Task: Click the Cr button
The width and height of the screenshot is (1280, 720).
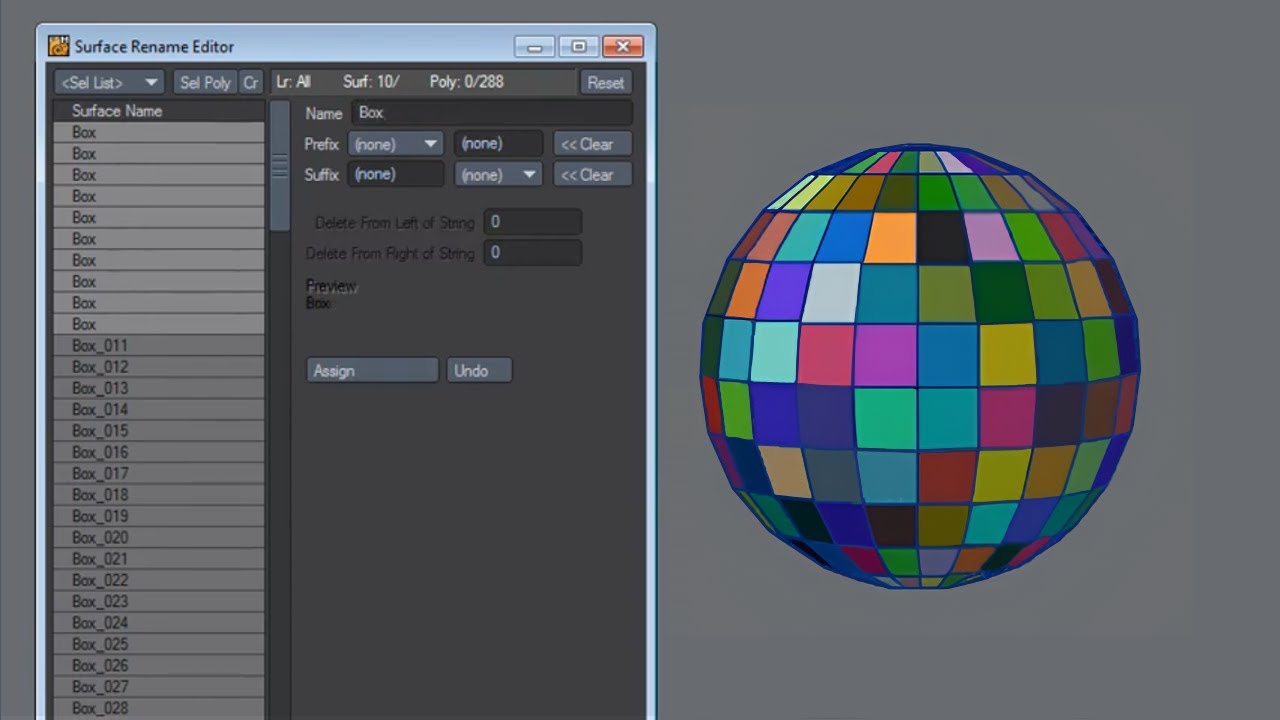Action: [251, 83]
